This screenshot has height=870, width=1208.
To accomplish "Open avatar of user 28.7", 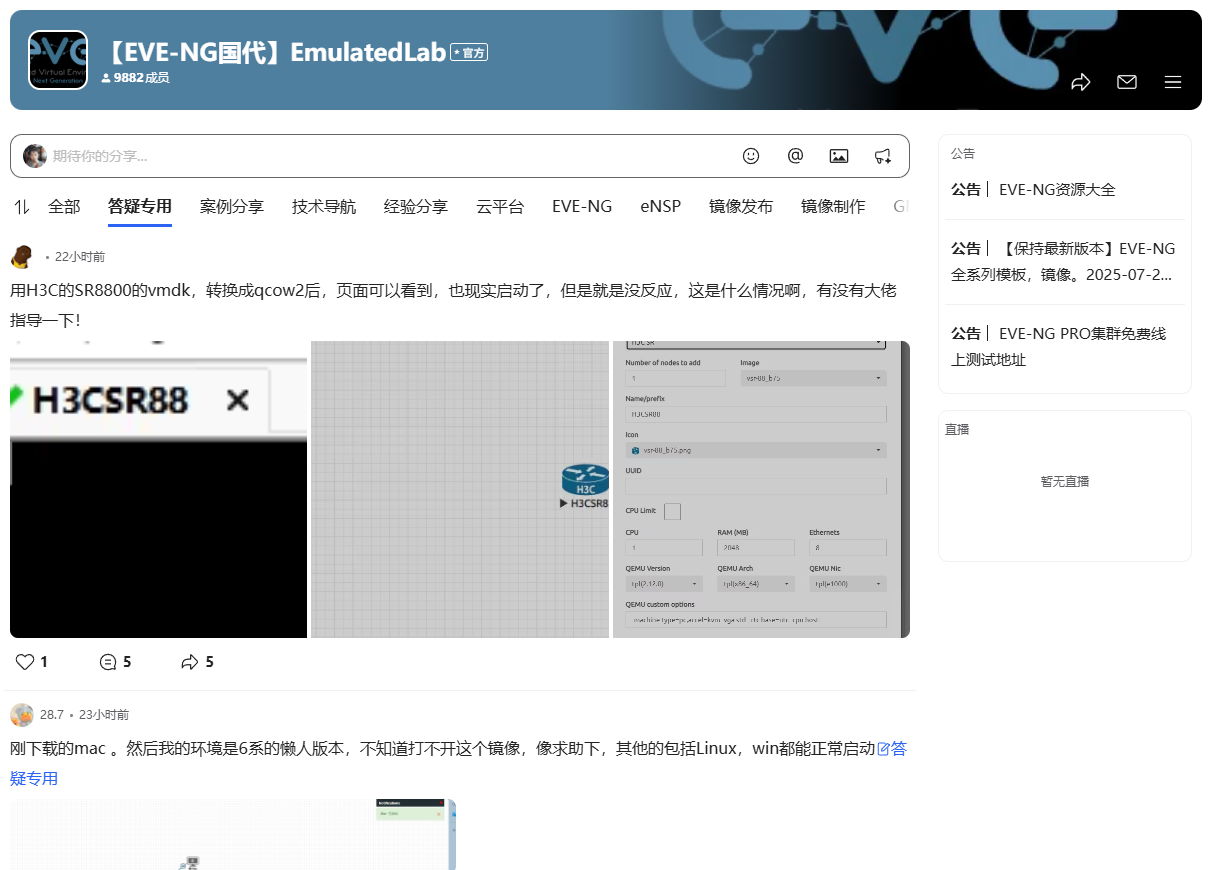I will pos(22,715).
